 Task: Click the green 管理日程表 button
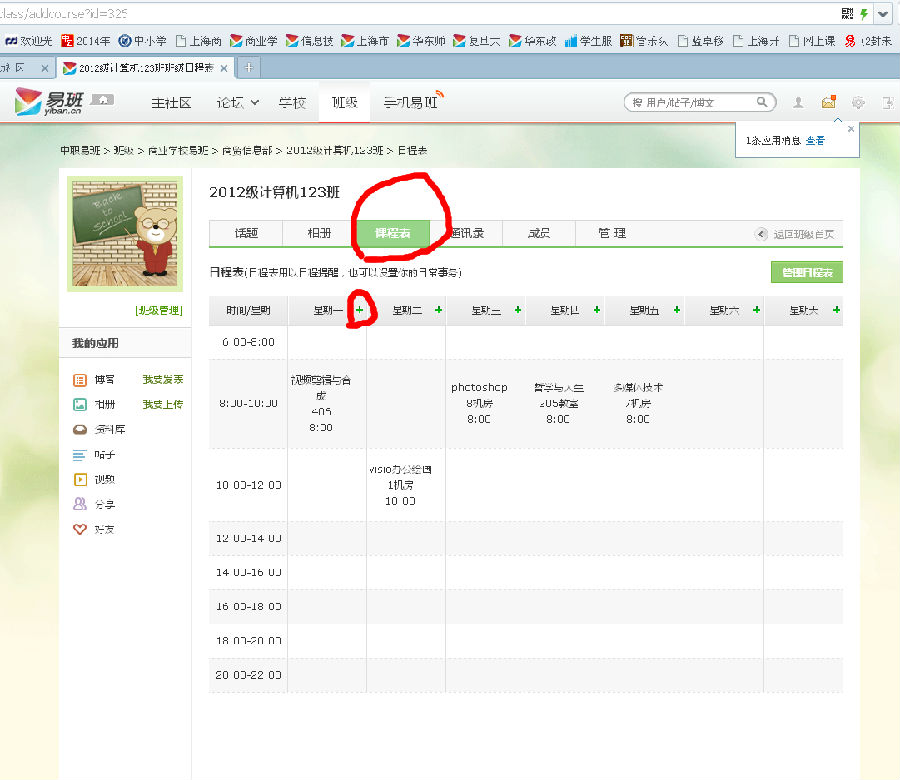[807, 272]
